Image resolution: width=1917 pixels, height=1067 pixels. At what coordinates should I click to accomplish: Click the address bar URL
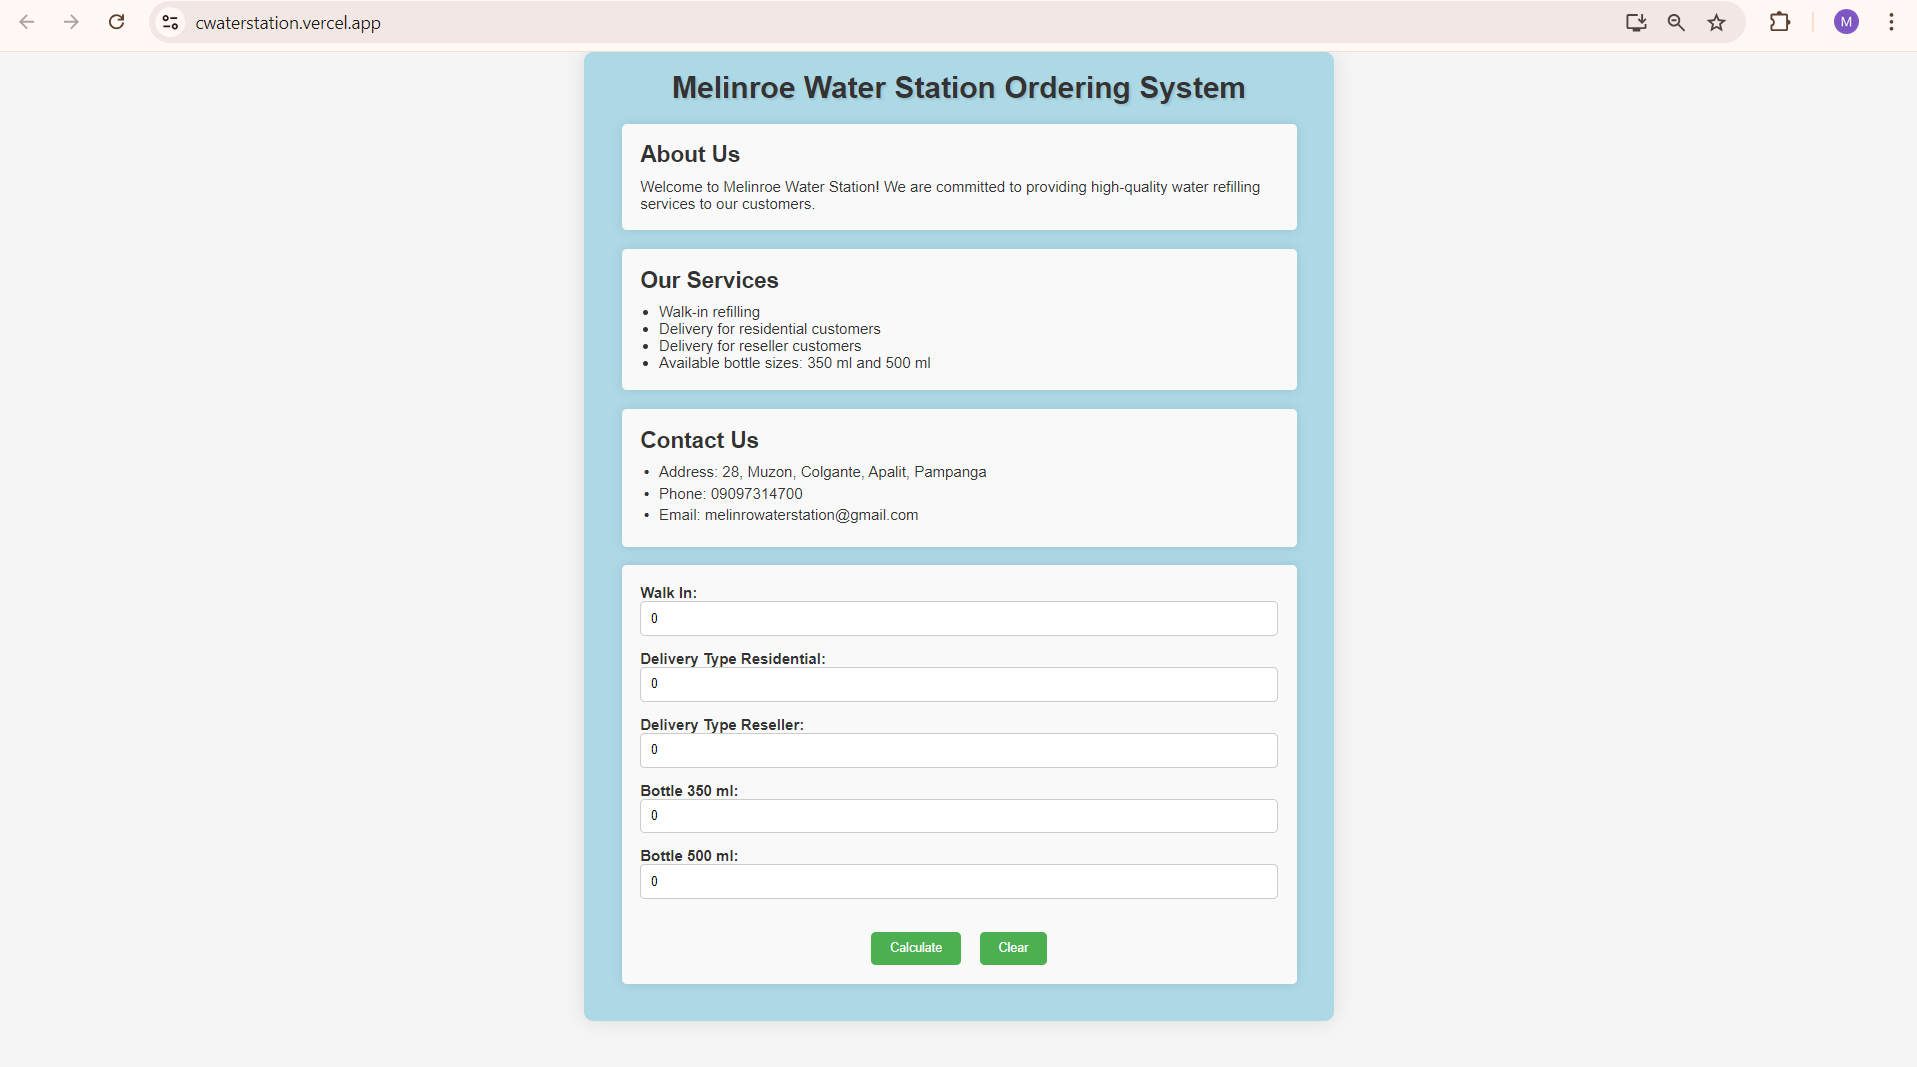pyautogui.click(x=287, y=22)
